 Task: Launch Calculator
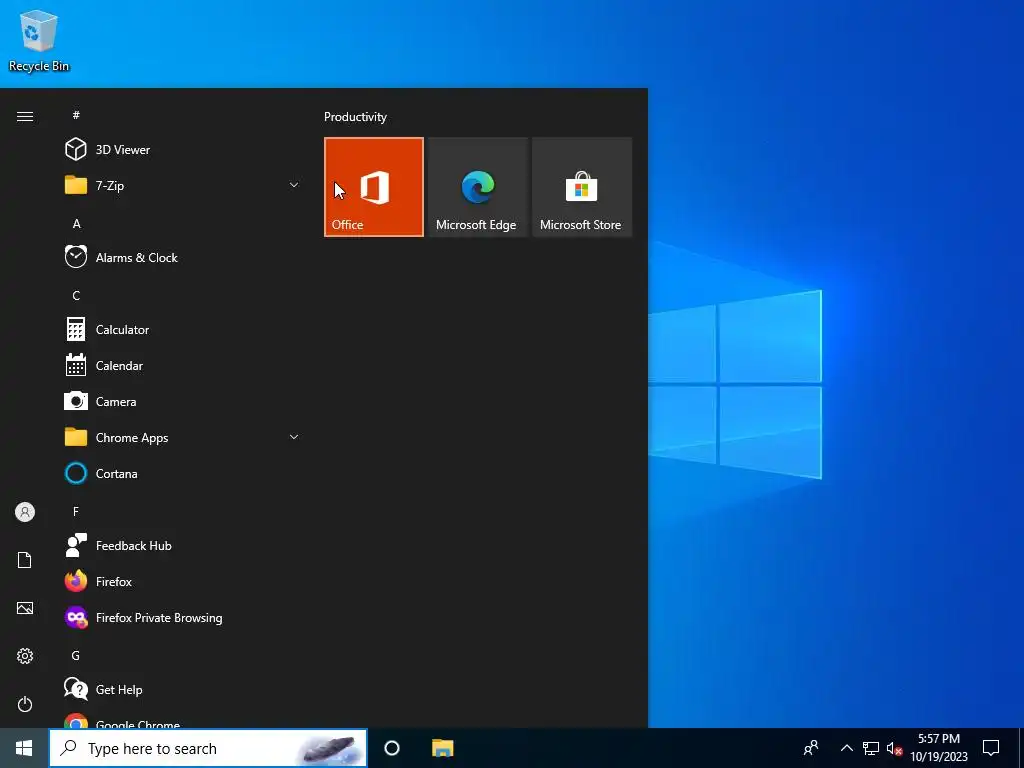click(183, 330)
